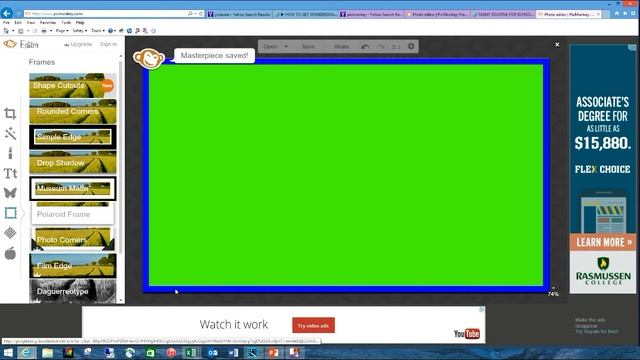Select the Polaroid Frame option

(x=73, y=214)
